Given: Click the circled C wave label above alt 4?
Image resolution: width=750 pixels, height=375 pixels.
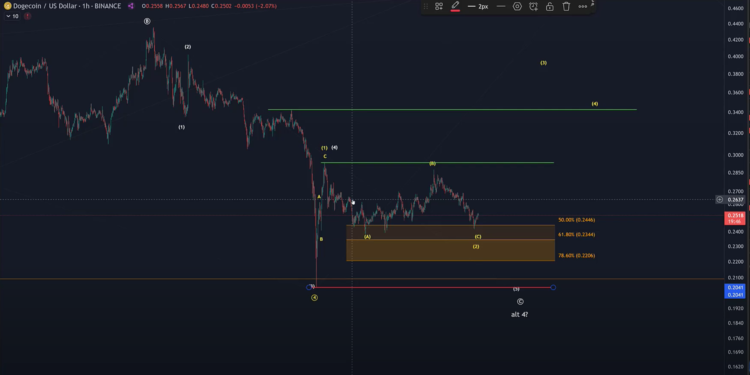Looking at the screenshot, I should (520, 302).
